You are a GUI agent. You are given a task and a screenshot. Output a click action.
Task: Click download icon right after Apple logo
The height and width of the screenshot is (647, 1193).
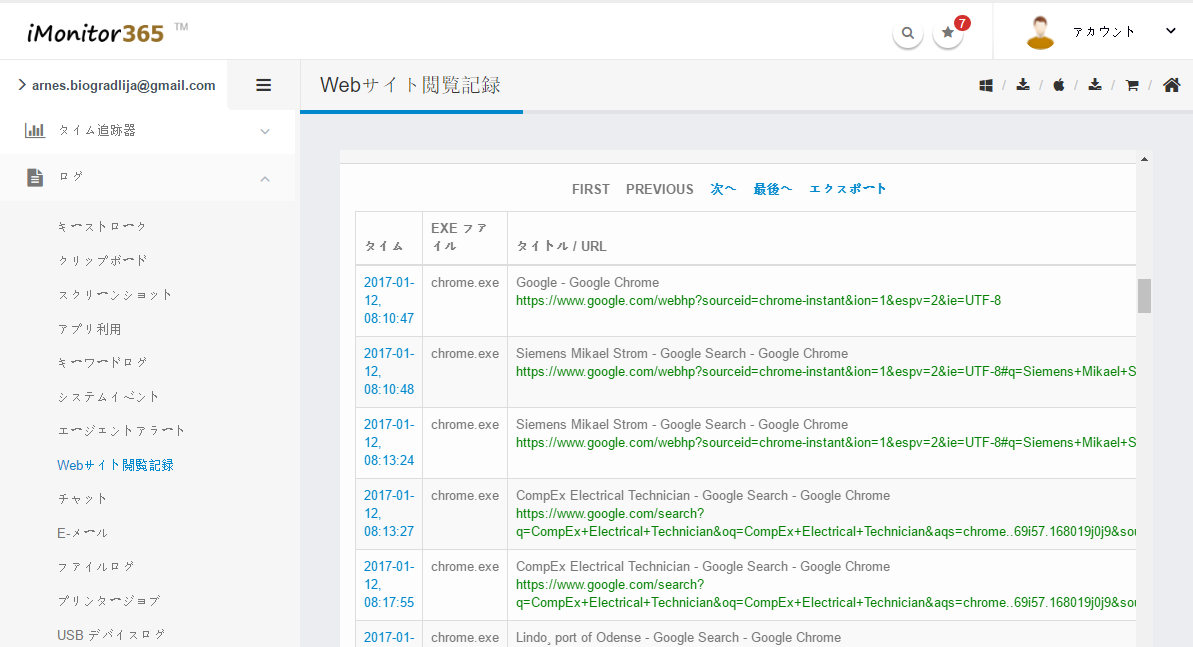[1095, 84]
